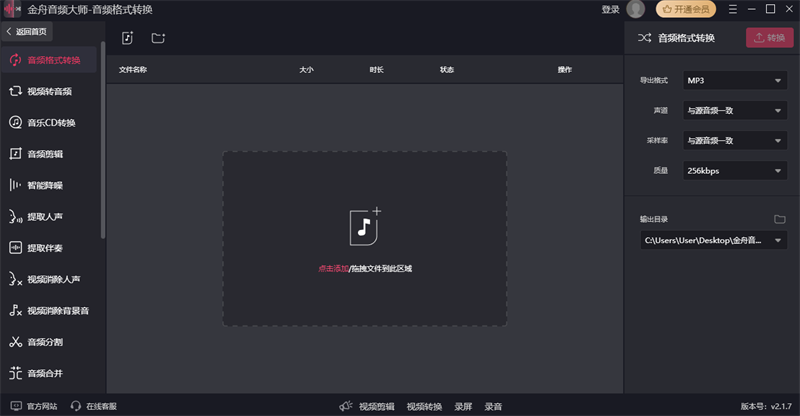Click the version number v2.1.7 text
The width and height of the screenshot is (800, 416).
(x=781, y=406)
